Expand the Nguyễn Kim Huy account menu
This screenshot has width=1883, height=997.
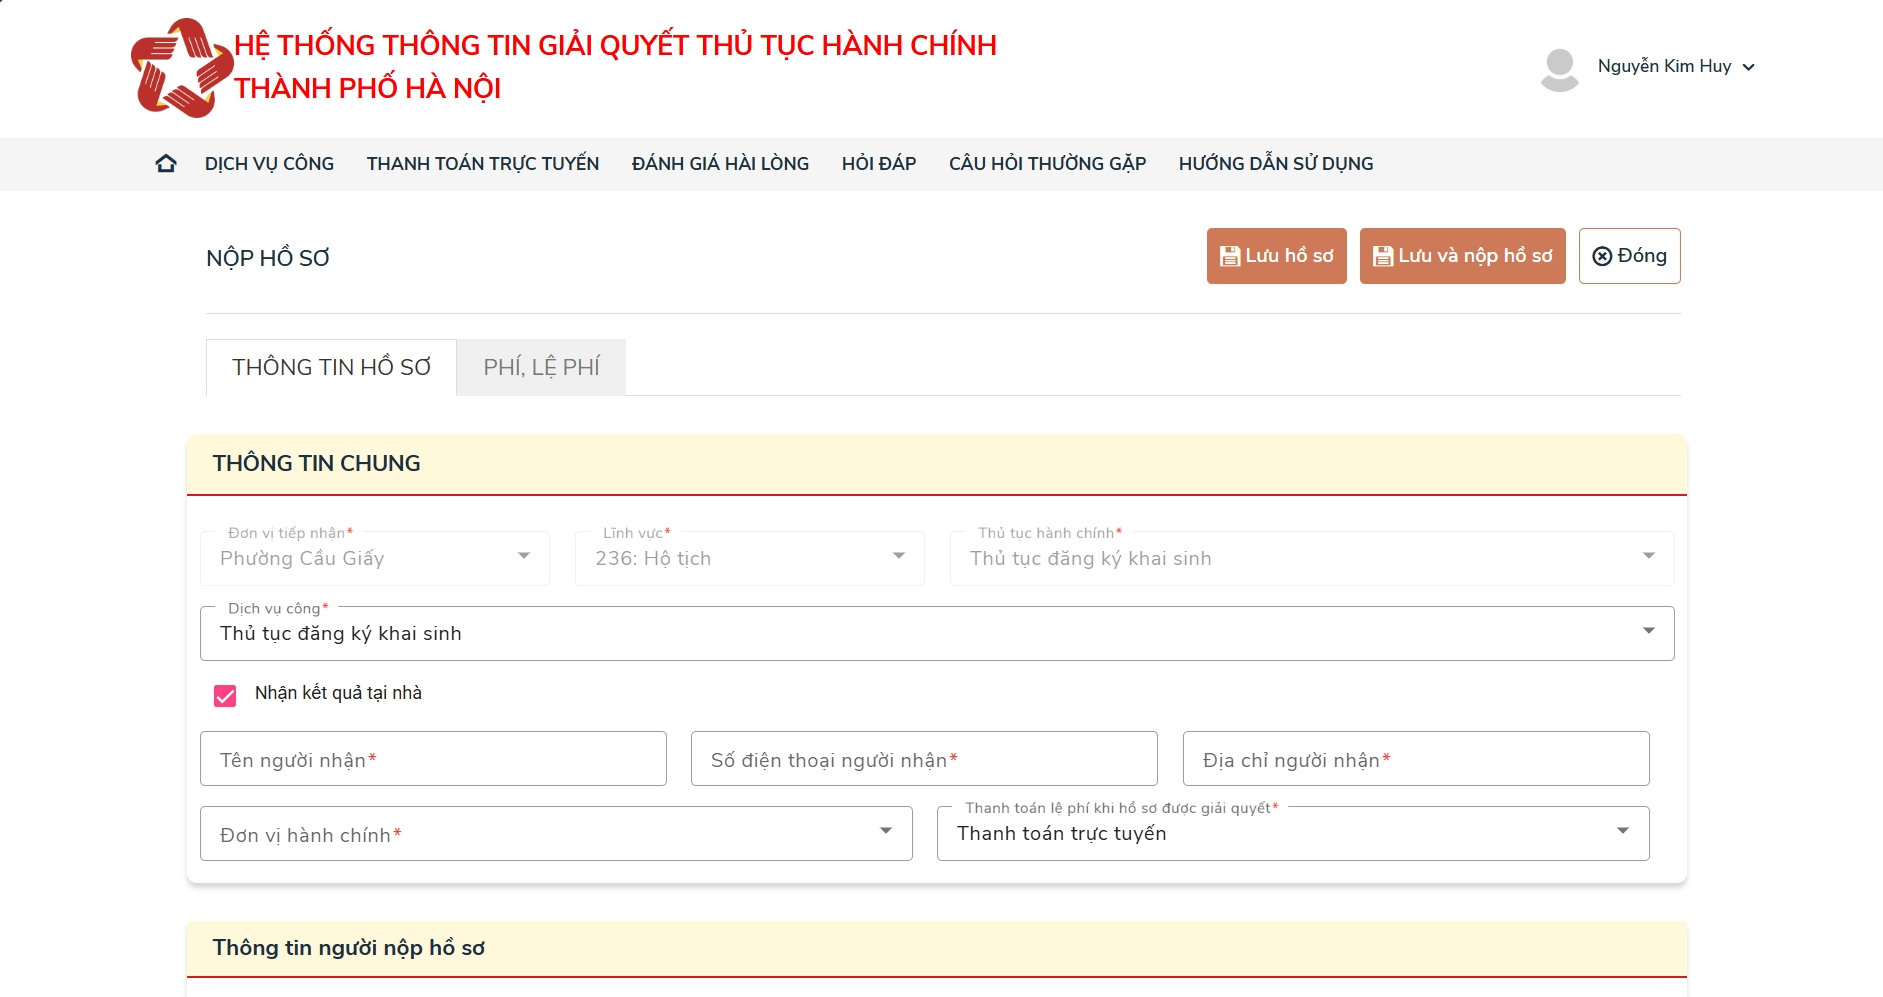click(1676, 67)
